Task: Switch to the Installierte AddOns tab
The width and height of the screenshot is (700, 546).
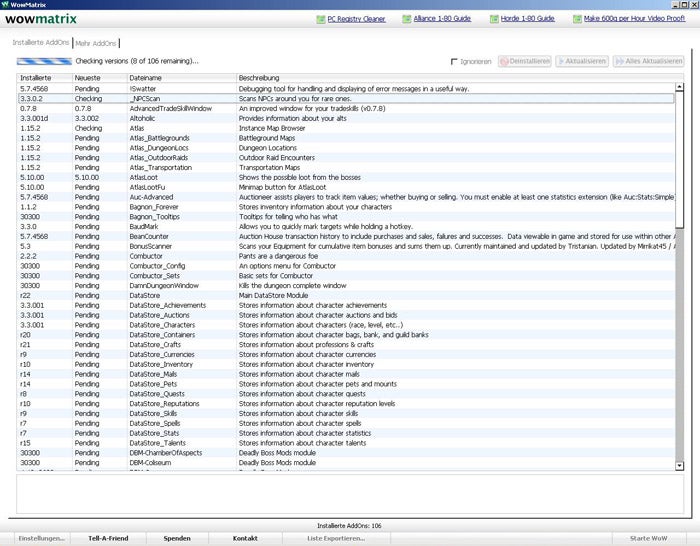Action: 41,42
